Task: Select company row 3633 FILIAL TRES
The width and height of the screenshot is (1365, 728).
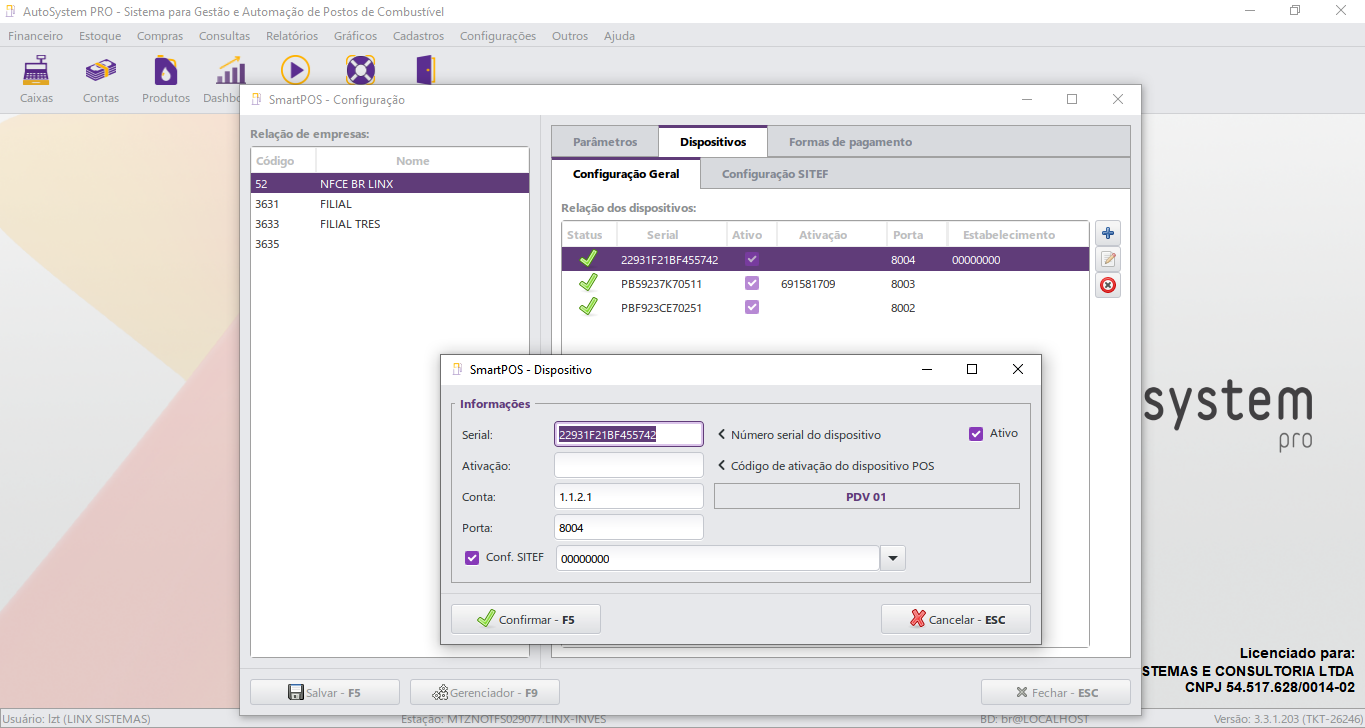Action: pos(389,224)
